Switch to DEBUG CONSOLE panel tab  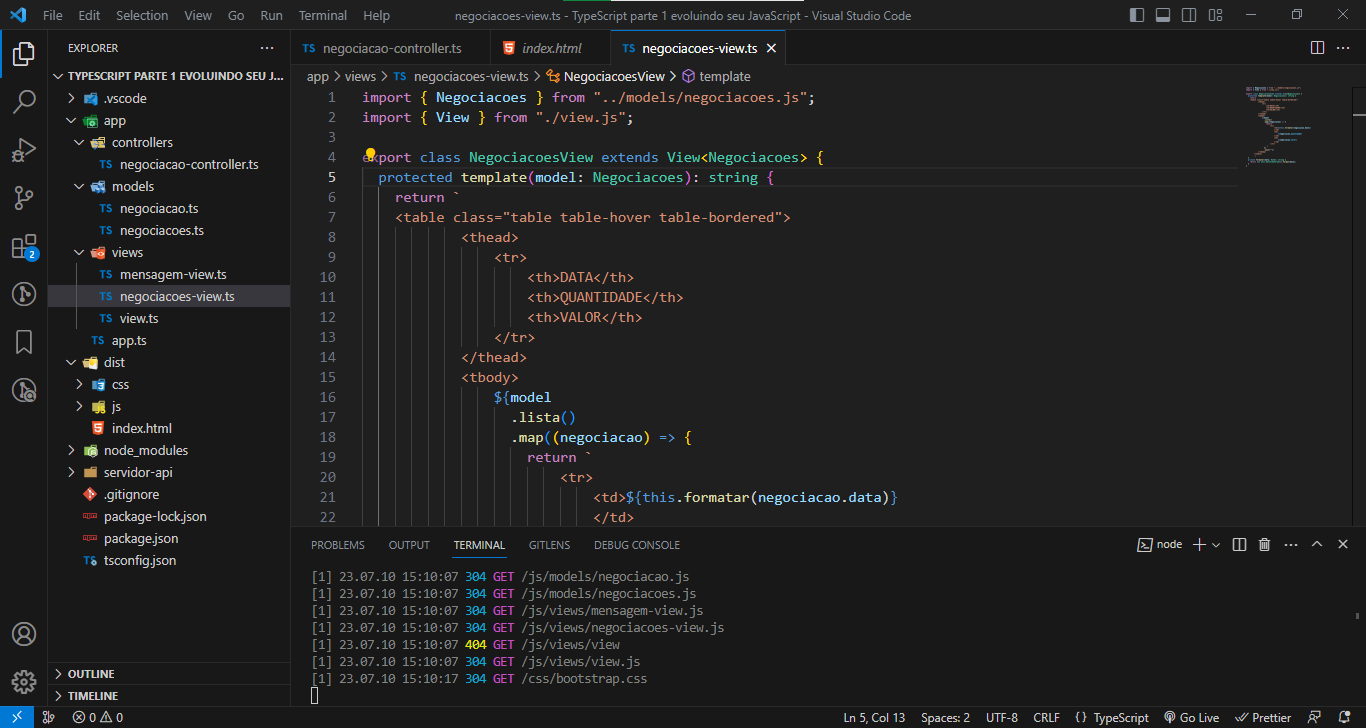(x=637, y=545)
